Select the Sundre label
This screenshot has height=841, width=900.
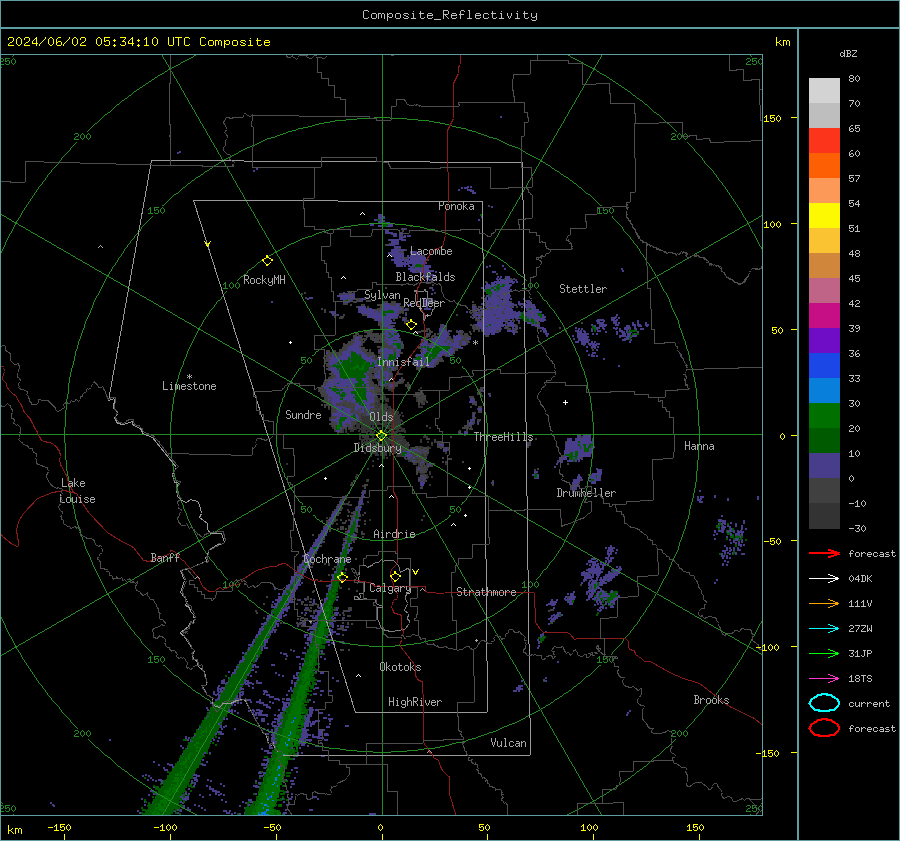(303, 415)
